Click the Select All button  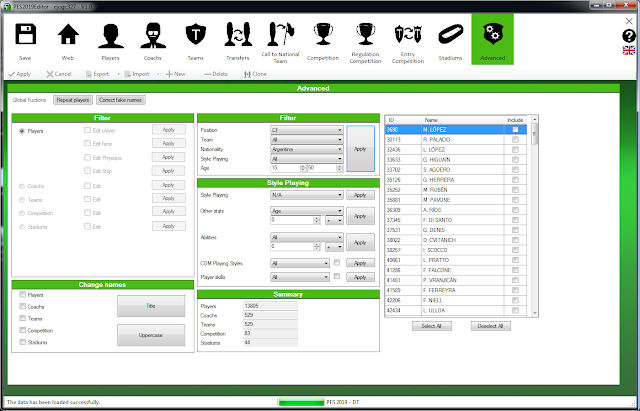coord(431,326)
